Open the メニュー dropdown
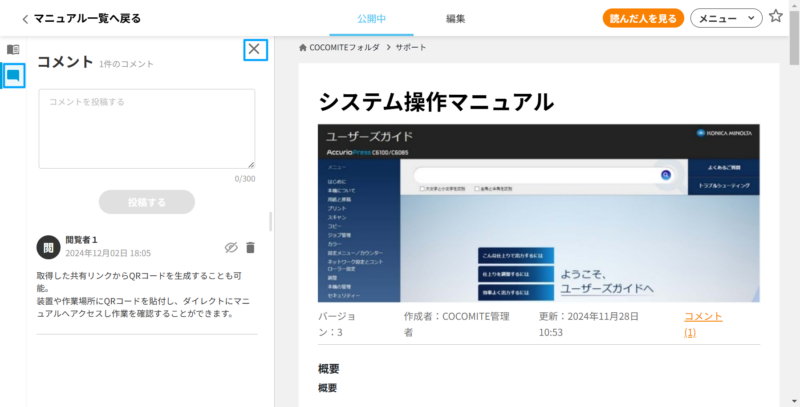Screen dimensions: 800x407 pyautogui.click(x=726, y=18)
